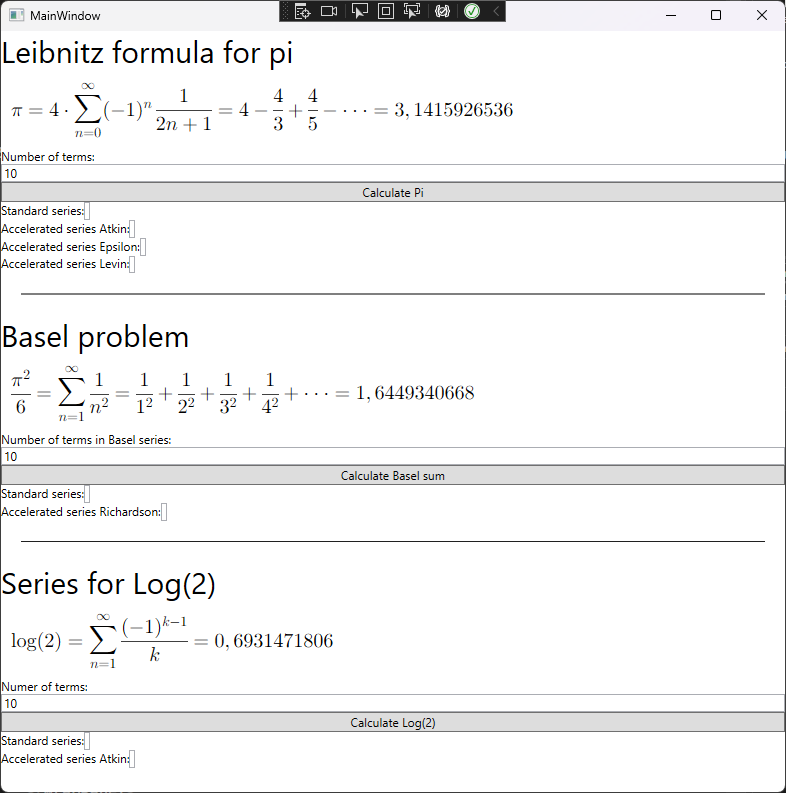
Task: Focus the Log(2) Numer of terms field
Action: pyautogui.click(x=393, y=703)
